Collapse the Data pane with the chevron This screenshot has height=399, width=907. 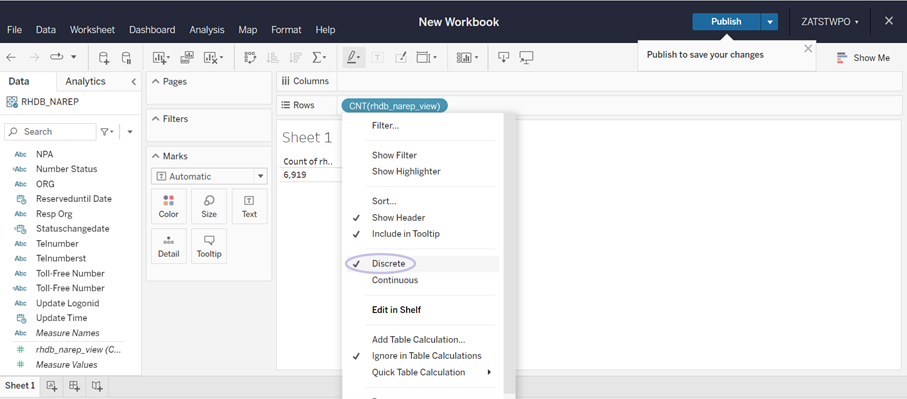[x=134, y=82]
